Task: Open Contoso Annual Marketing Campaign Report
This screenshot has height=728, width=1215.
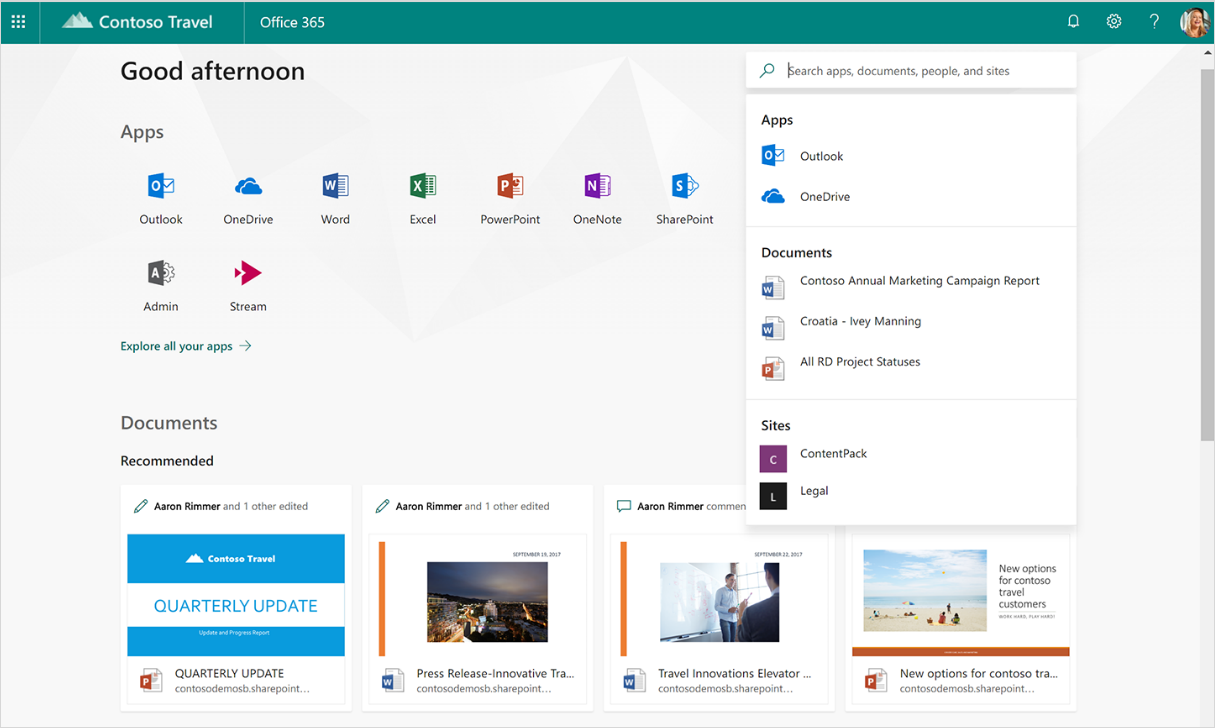Action: [919, 281]
